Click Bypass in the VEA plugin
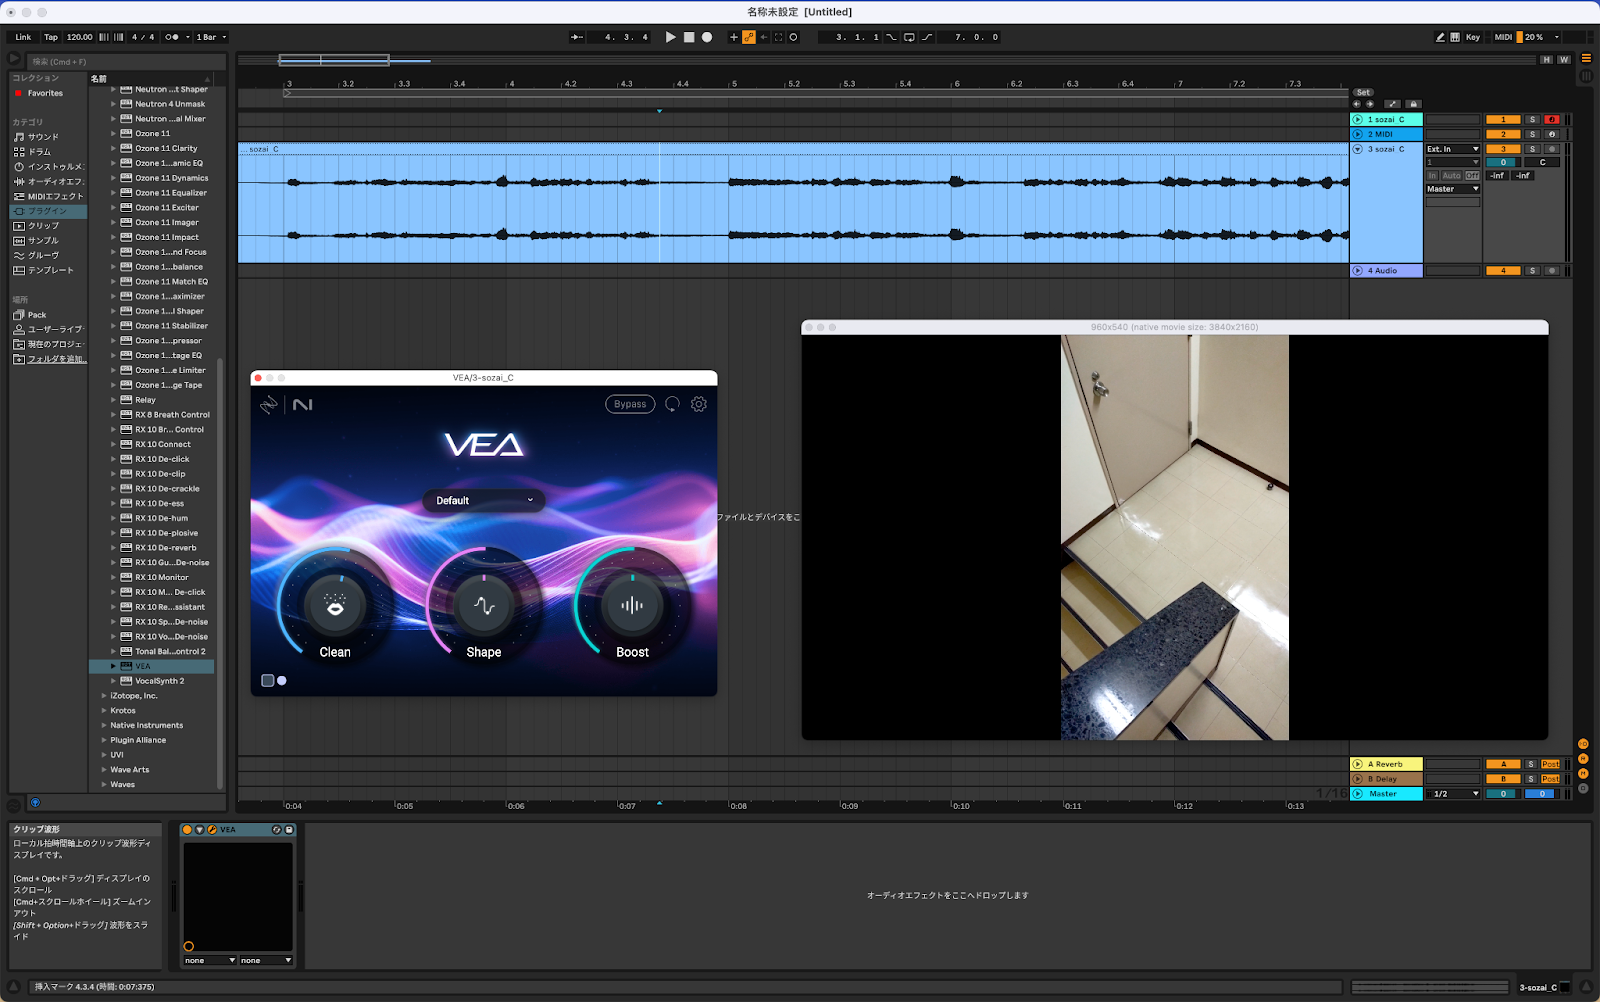 pyautogui.click(x=630, y=404)
